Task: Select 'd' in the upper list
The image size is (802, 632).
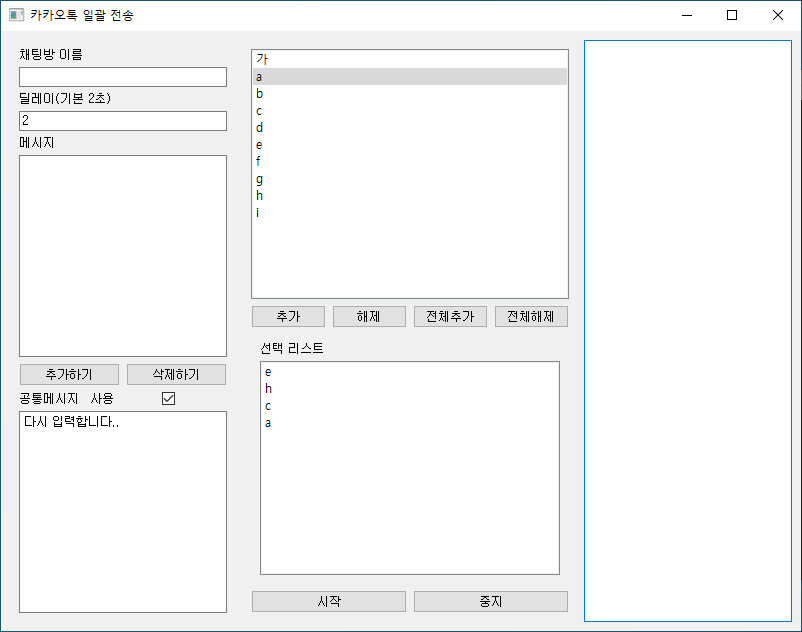Action: pyautogui.click(x=410, y=127)
